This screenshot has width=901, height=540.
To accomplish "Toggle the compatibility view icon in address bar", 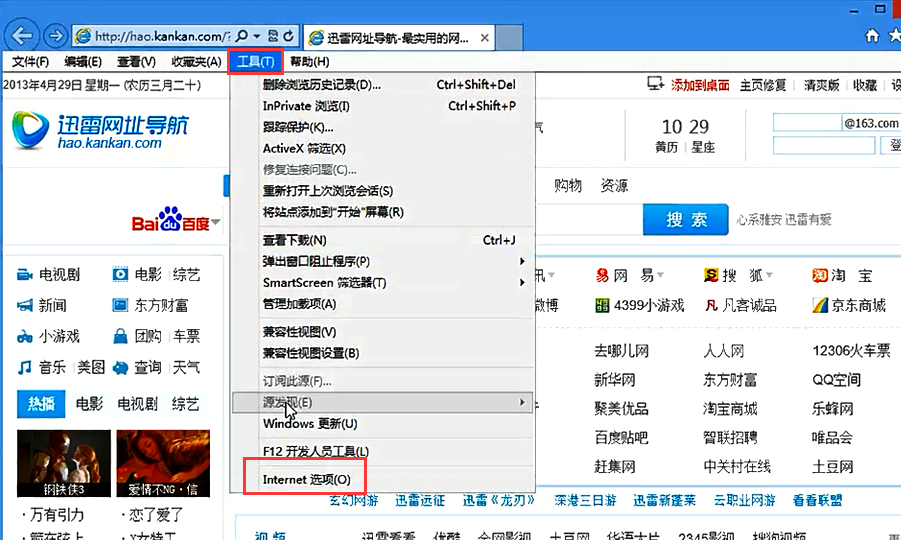I will pos(274,36).
